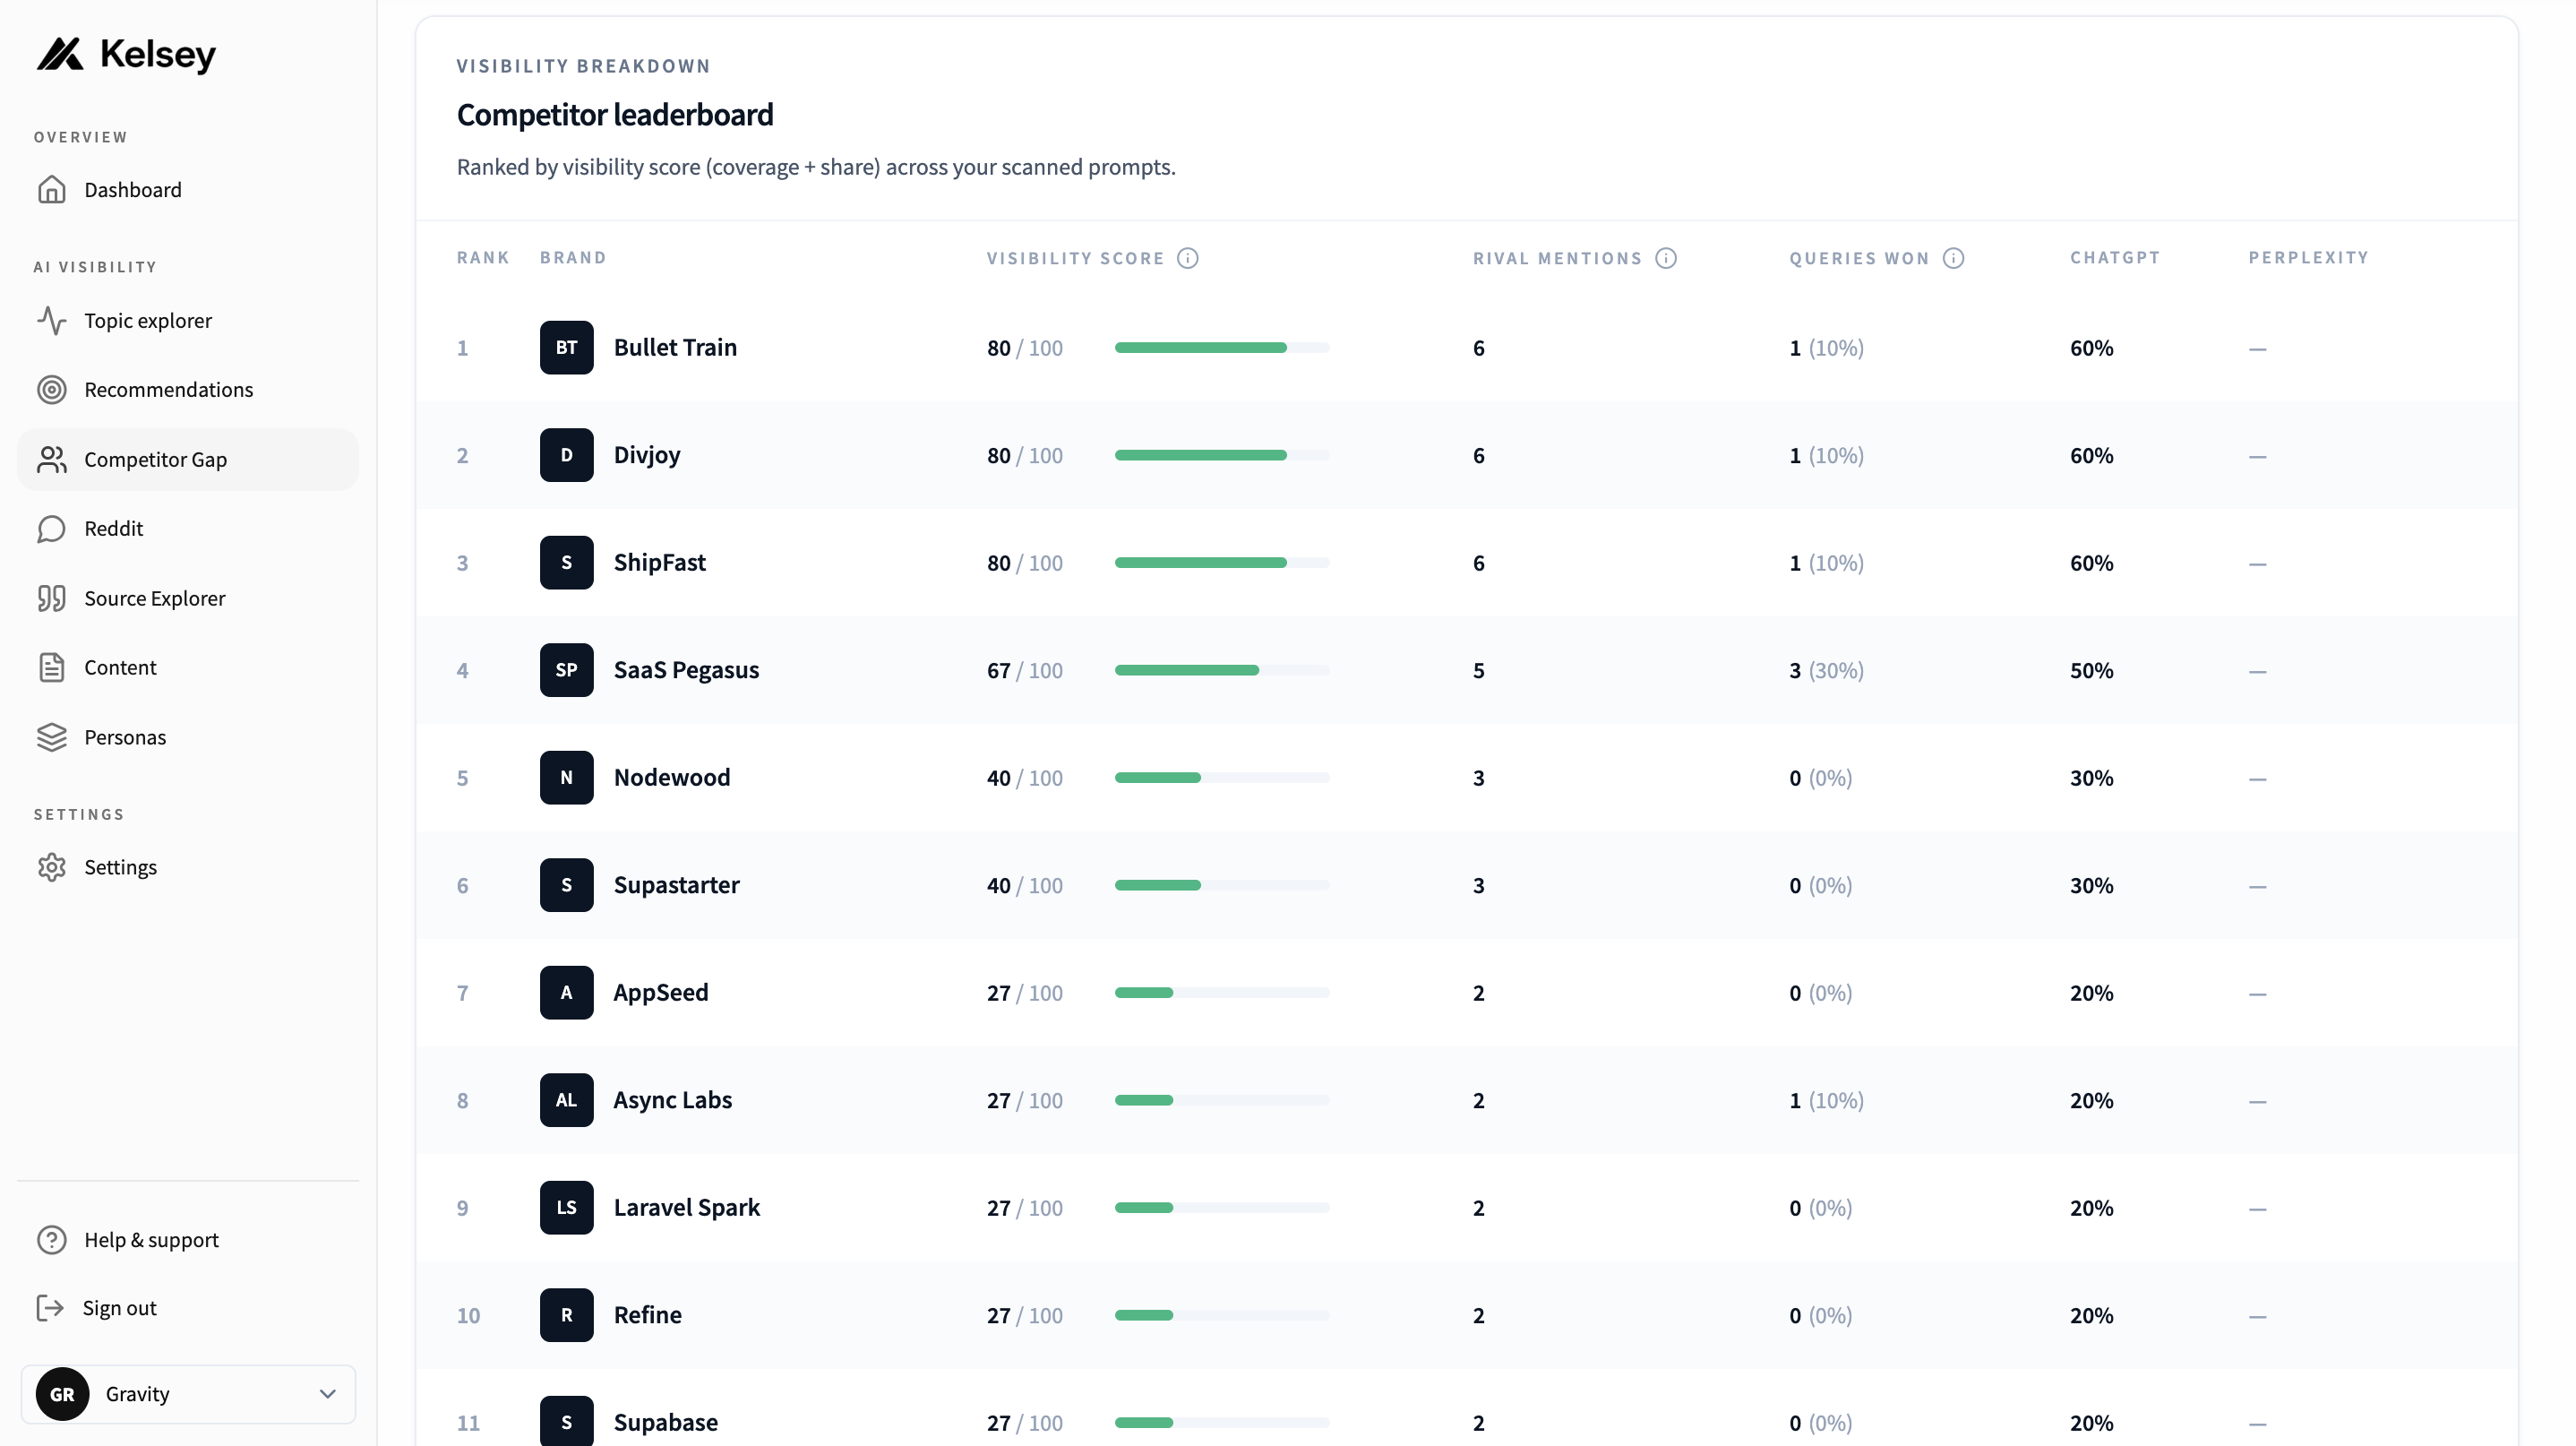This screenshot has height=1446, width=2576.
Task: Click the Kelsey logo icon
Action: point(60,54)
